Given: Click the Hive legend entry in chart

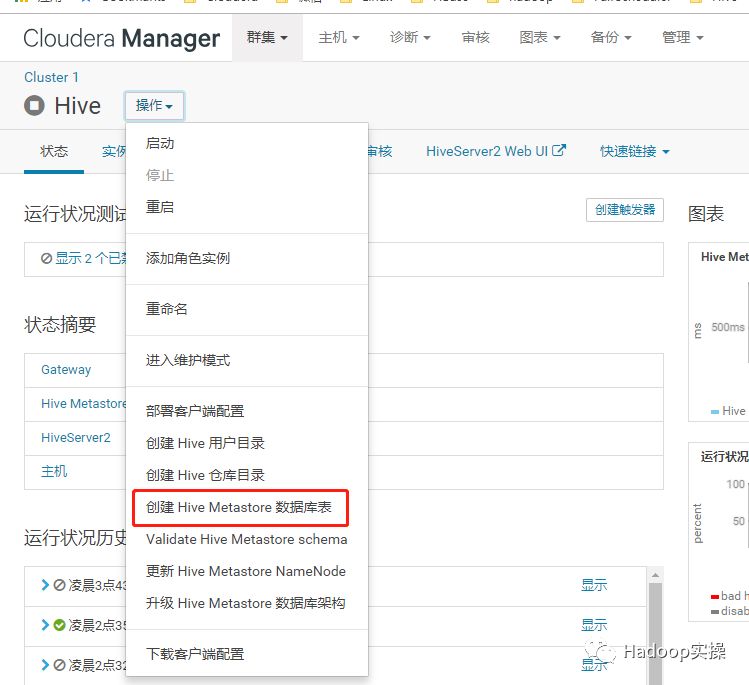Looking at the screenshot, I should [728, 411].
